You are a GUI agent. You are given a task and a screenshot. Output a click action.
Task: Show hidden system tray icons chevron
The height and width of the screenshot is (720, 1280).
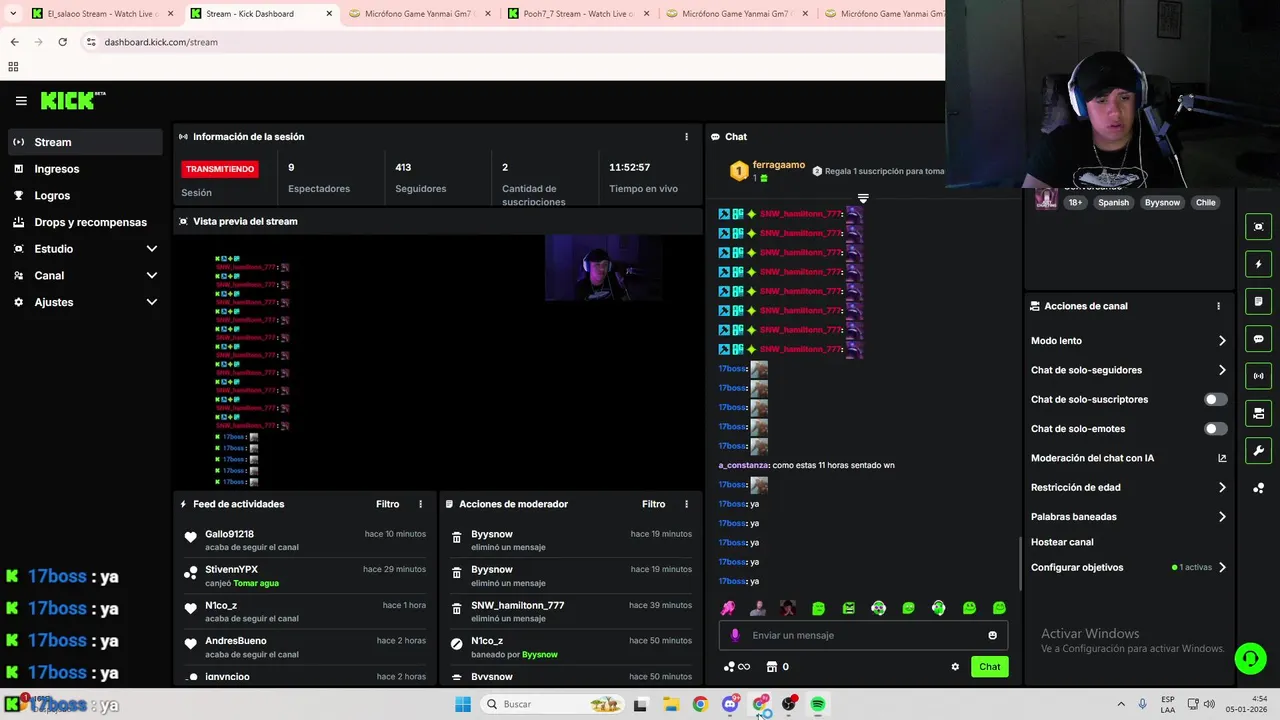click(1120, 704)
